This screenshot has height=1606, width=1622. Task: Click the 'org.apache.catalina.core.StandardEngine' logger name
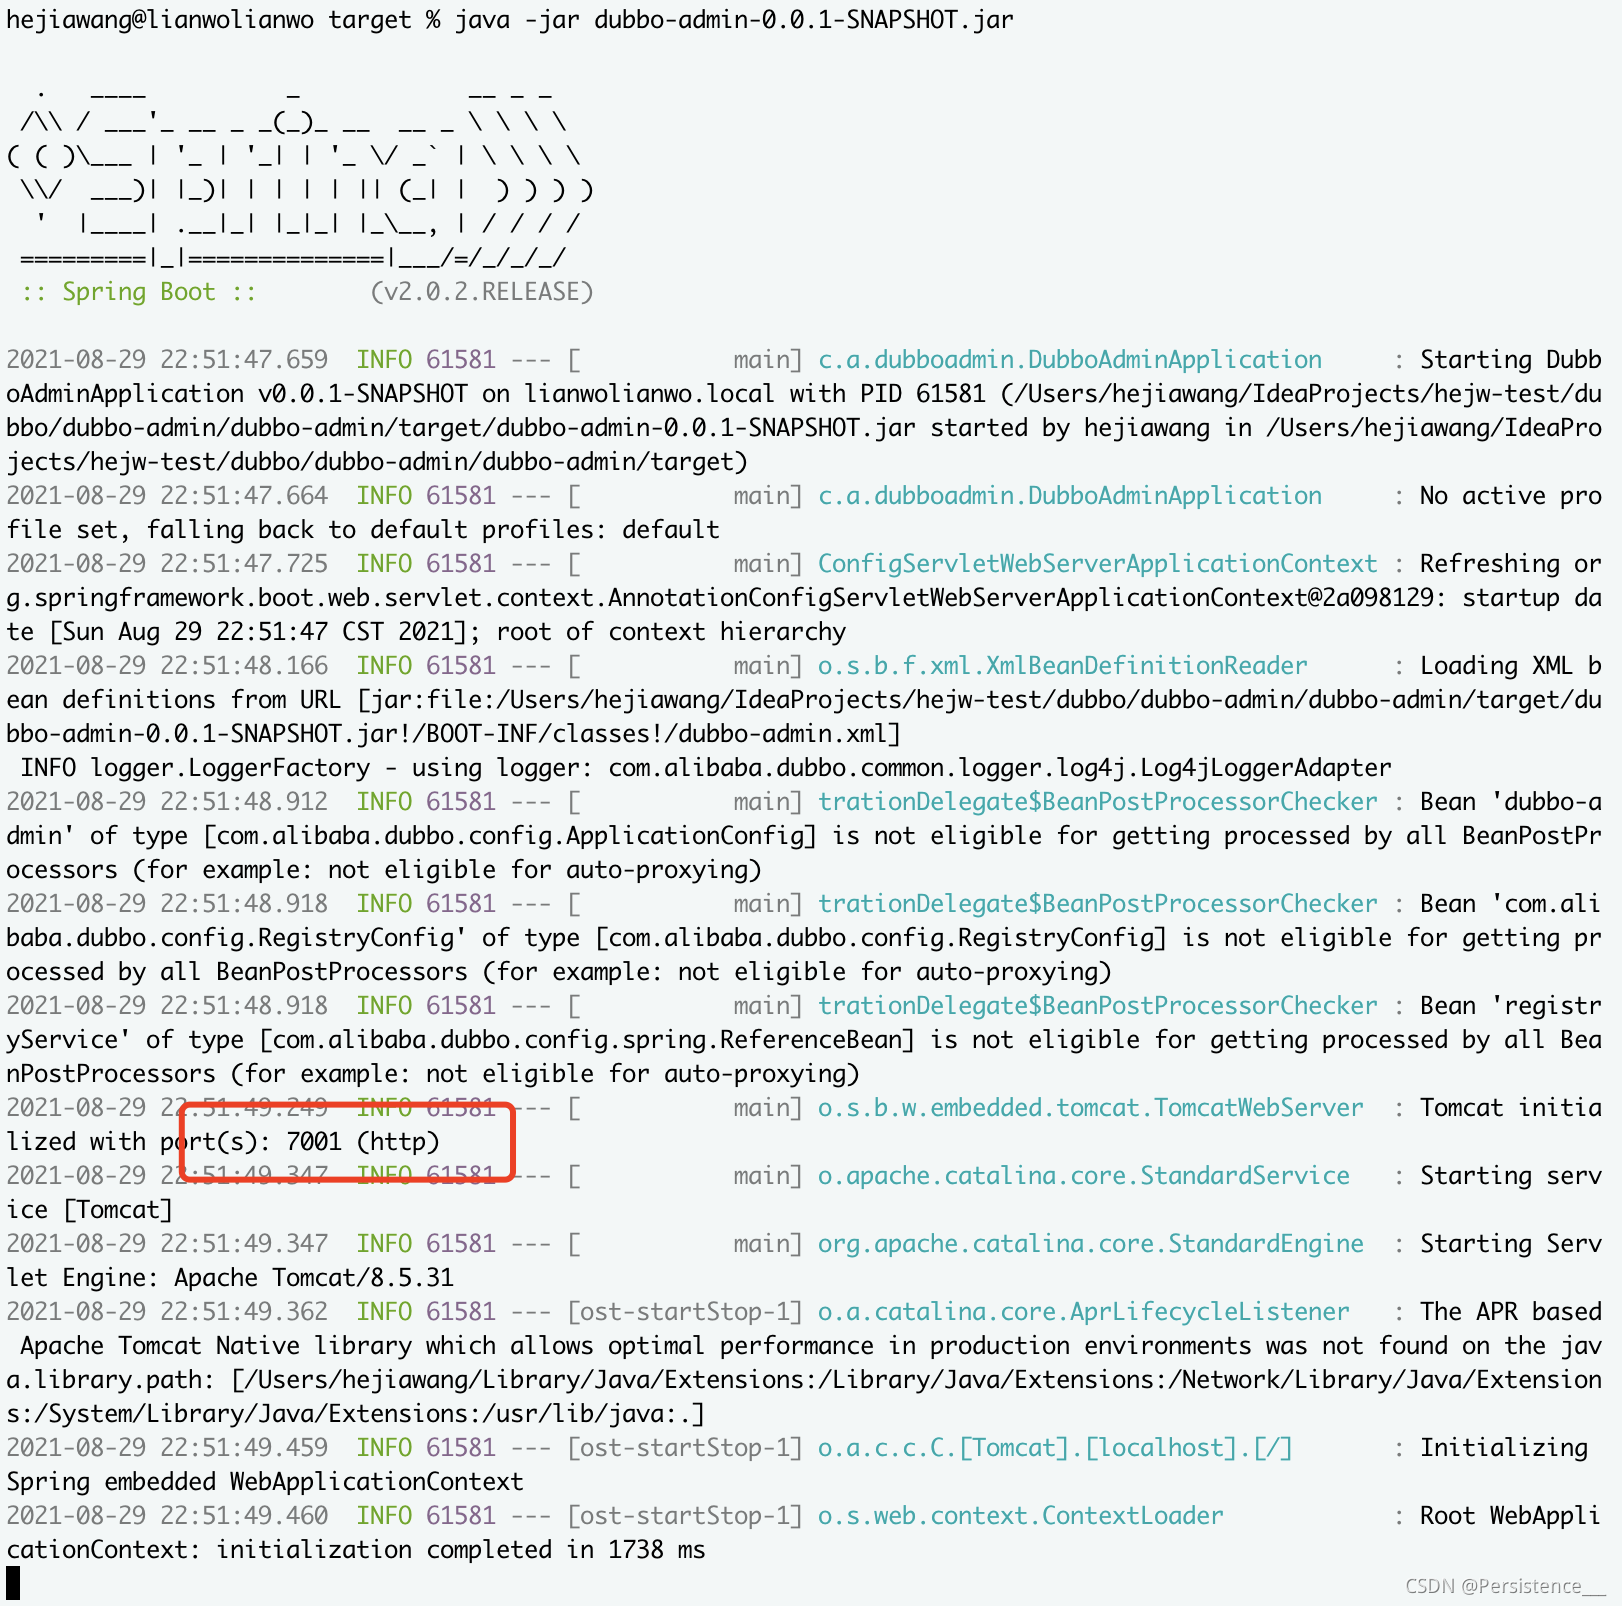point(1091,1244)
